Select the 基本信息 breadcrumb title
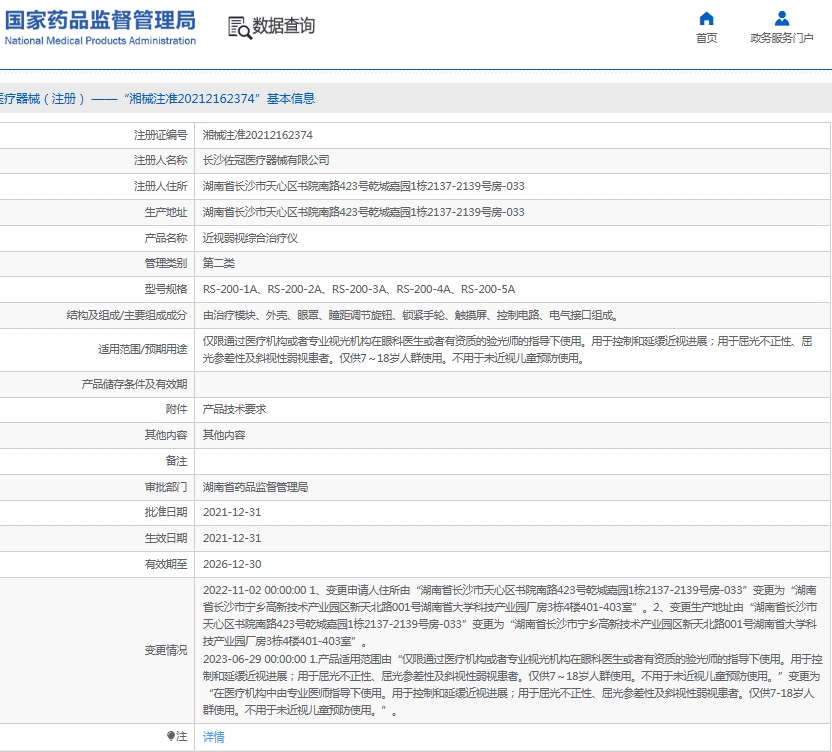This screenshot has height=752, width=832. coord(290,99)
